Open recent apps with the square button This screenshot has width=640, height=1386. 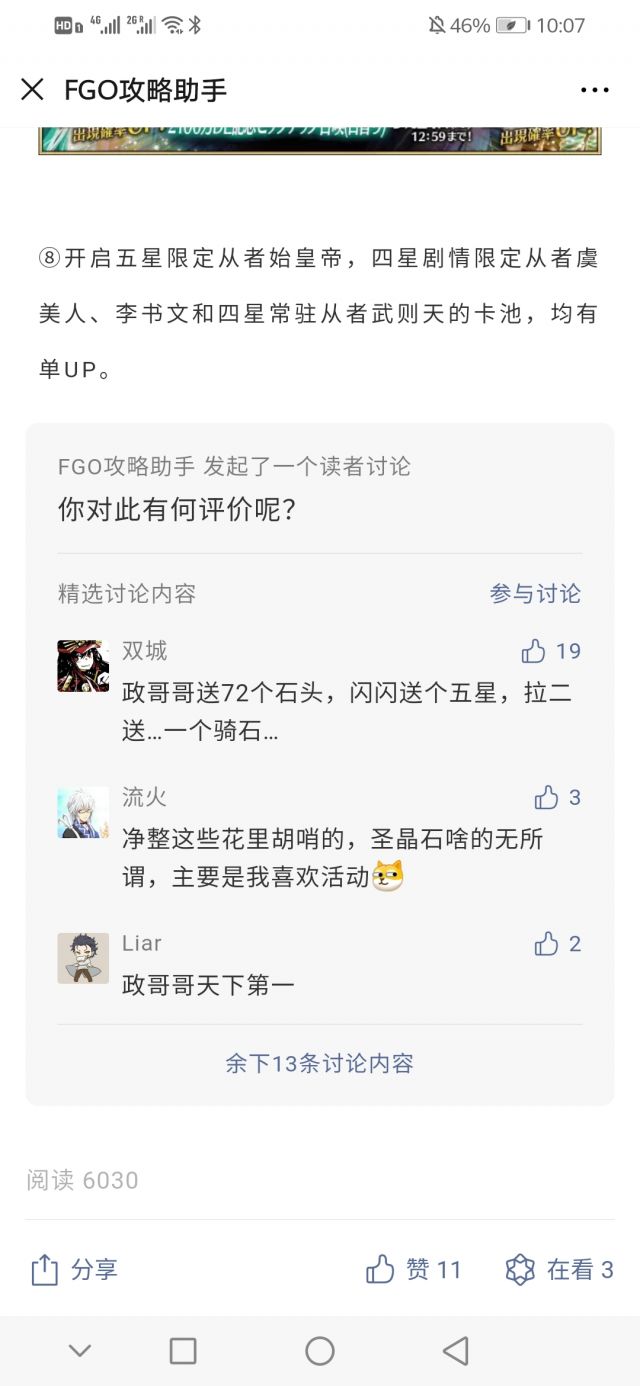(183, 1351)
